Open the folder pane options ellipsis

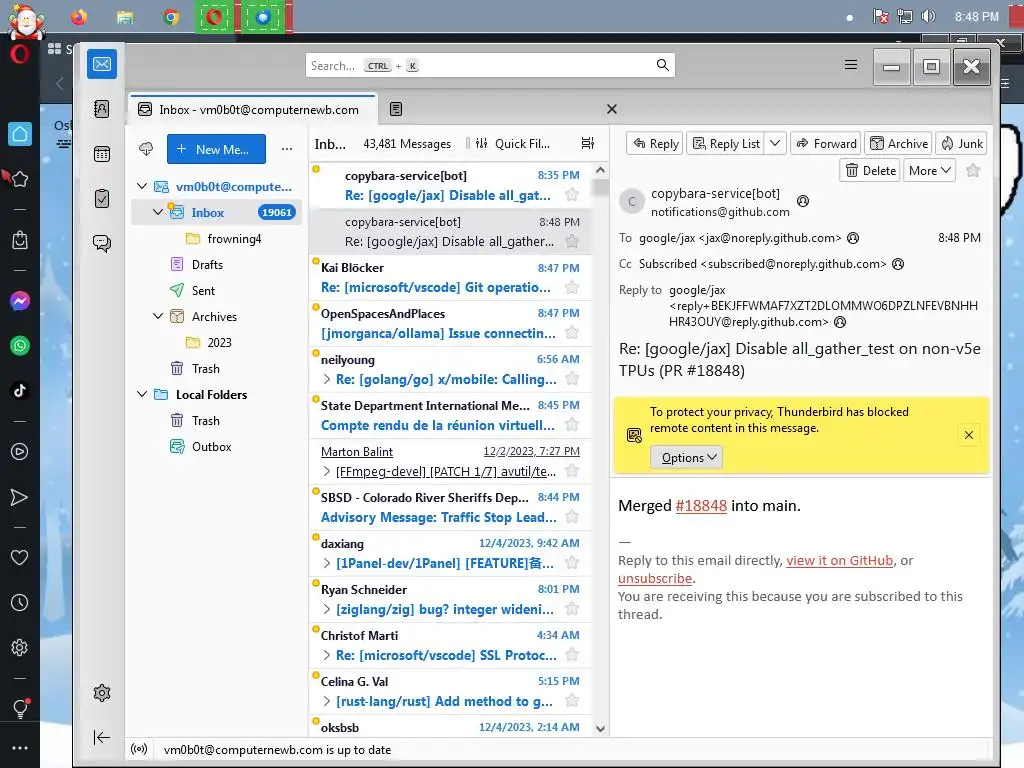287,149
